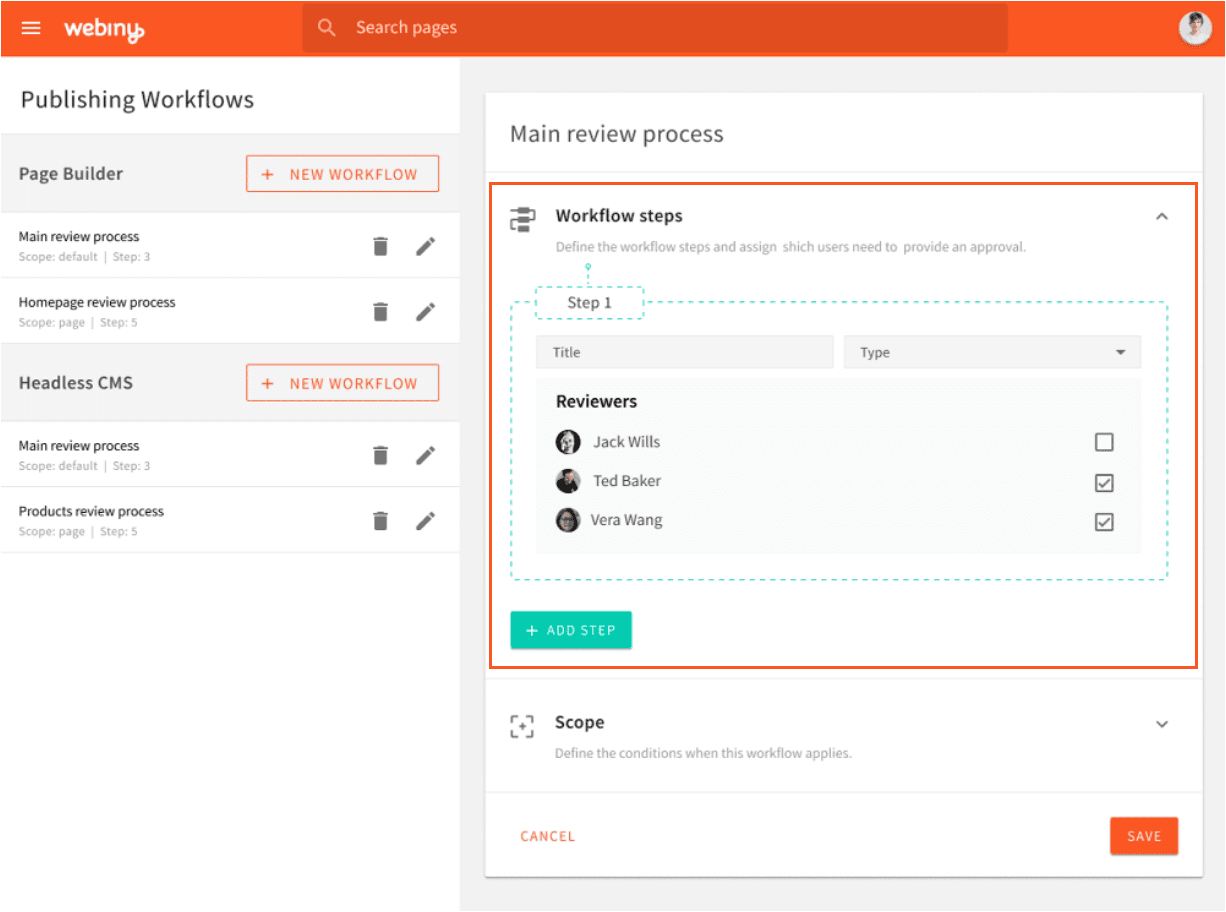
Task: Click the Add Step button
Action: 571,630
